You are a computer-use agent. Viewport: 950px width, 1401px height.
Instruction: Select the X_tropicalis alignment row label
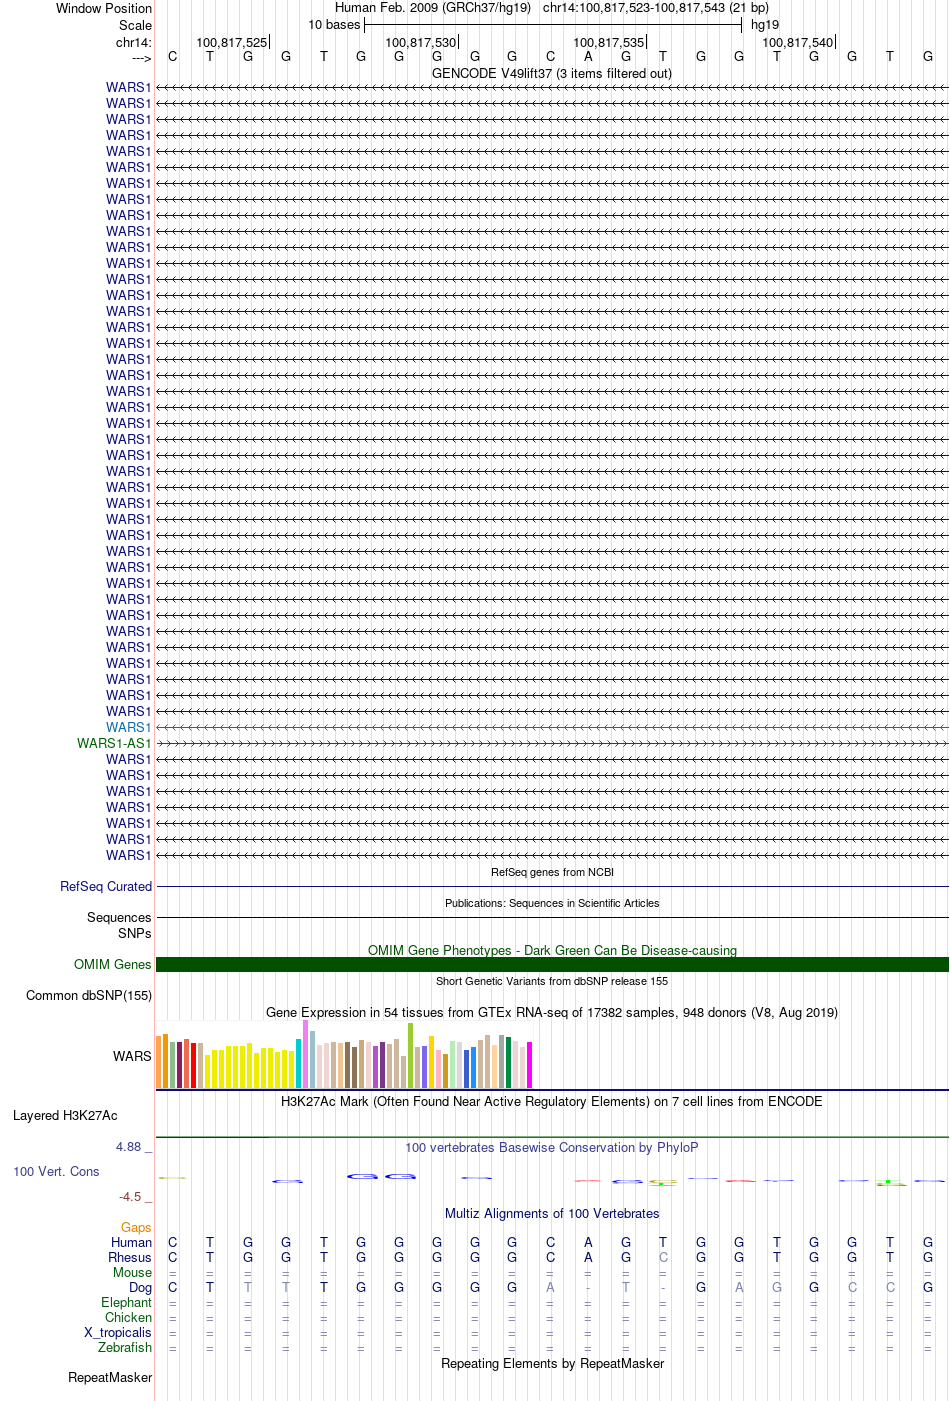coord(118,1332)
